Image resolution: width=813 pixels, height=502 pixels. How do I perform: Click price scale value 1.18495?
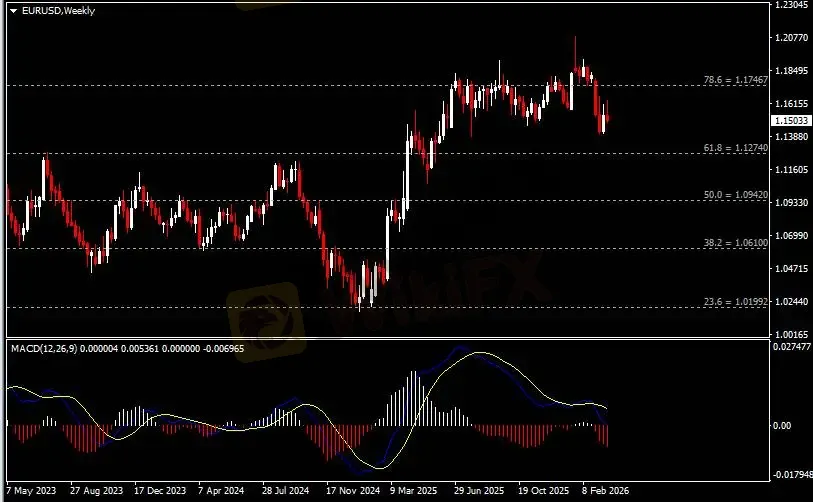[791, 71]
